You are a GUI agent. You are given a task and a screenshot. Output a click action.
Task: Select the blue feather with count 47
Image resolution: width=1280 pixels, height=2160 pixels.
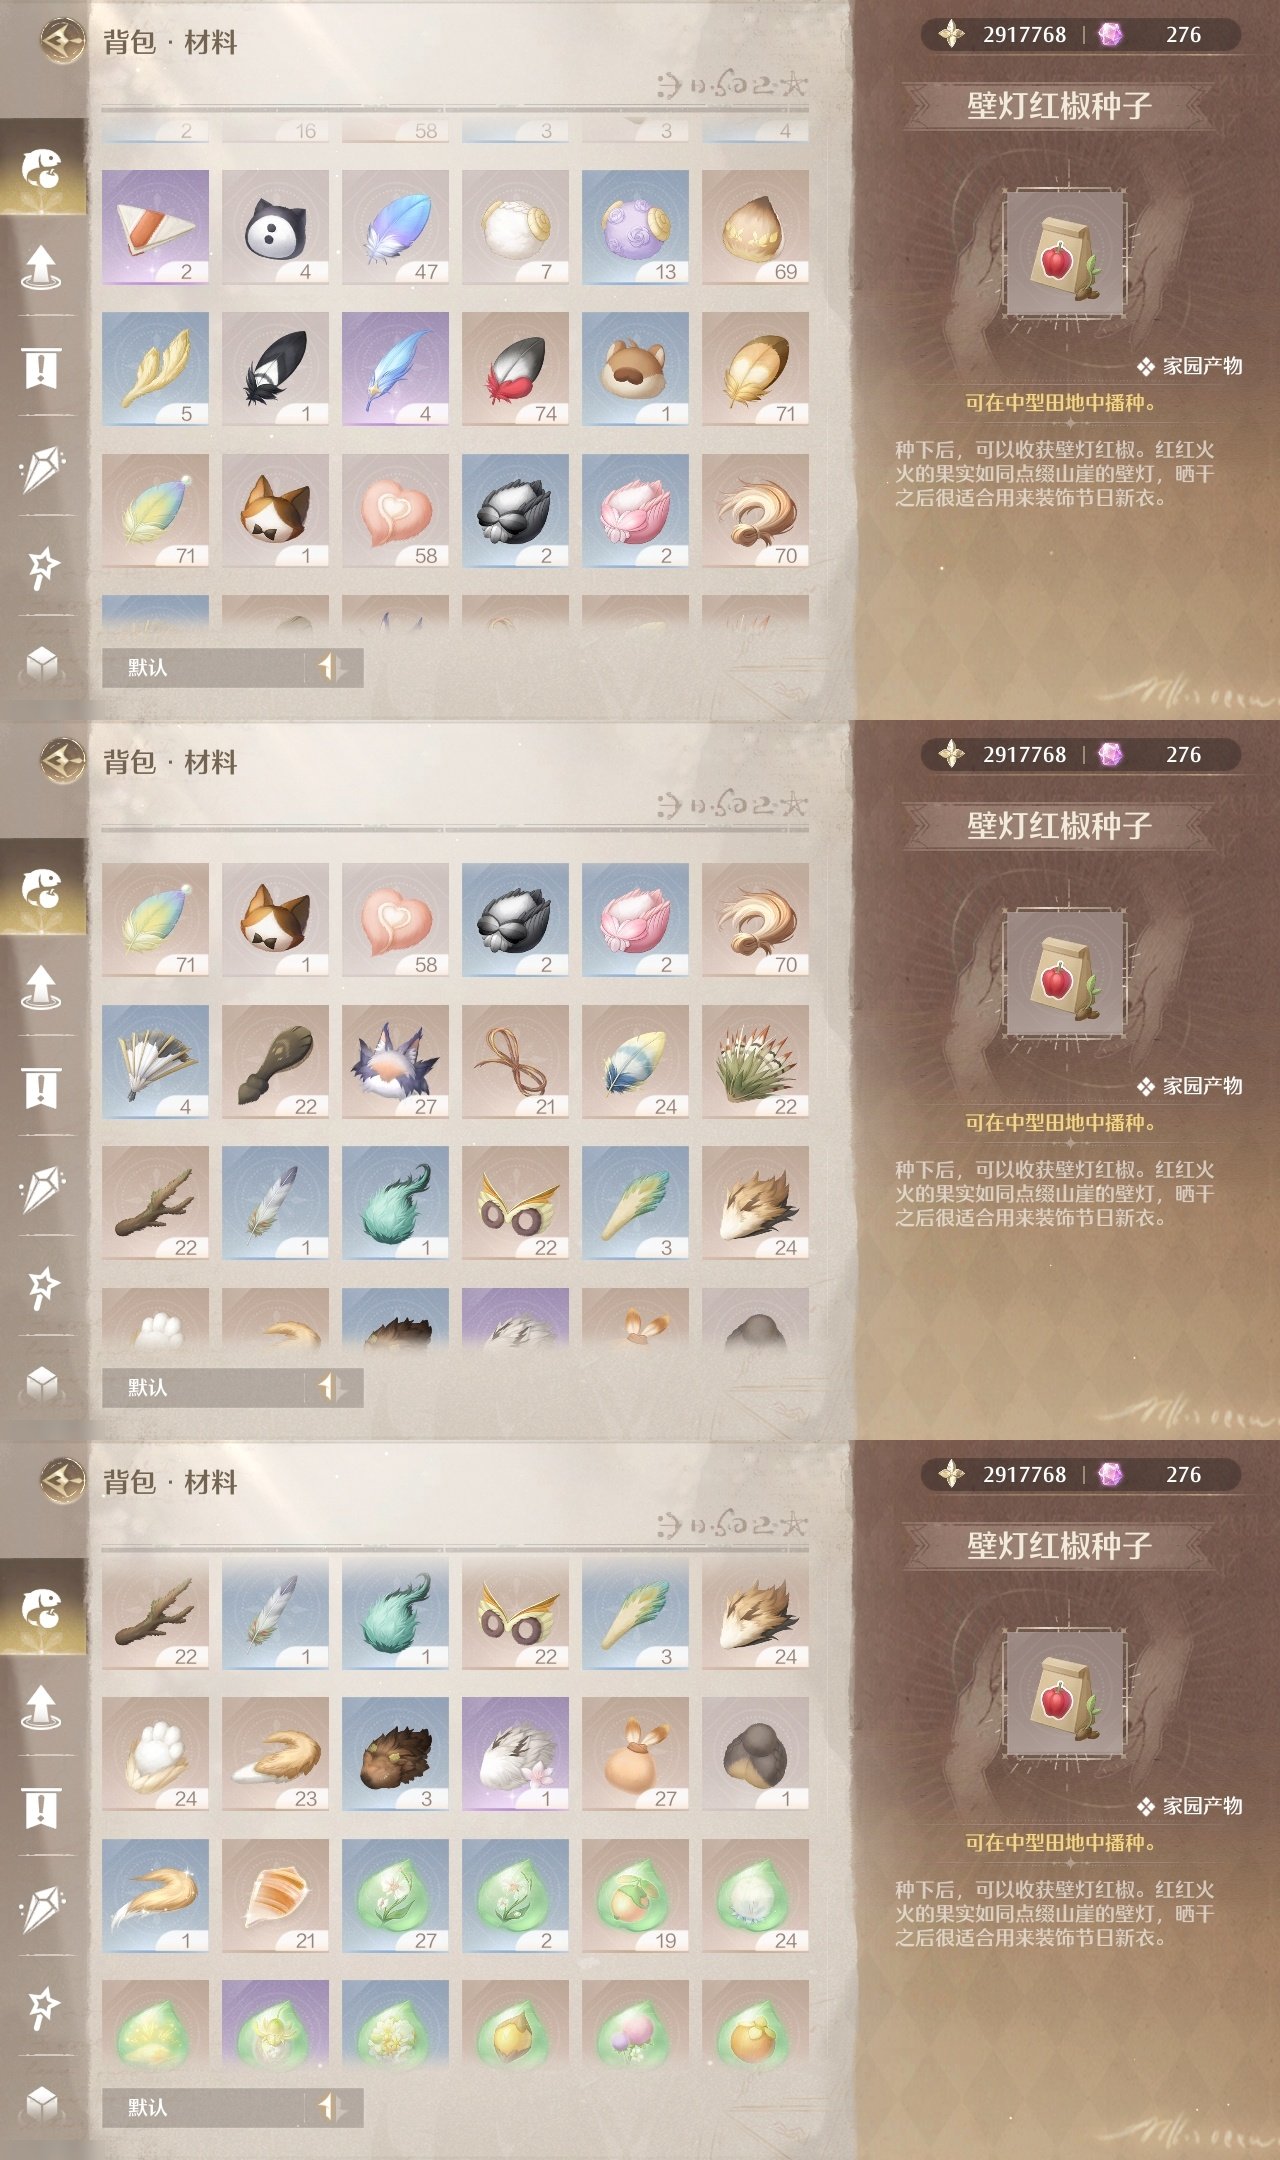tap(395, 227)
